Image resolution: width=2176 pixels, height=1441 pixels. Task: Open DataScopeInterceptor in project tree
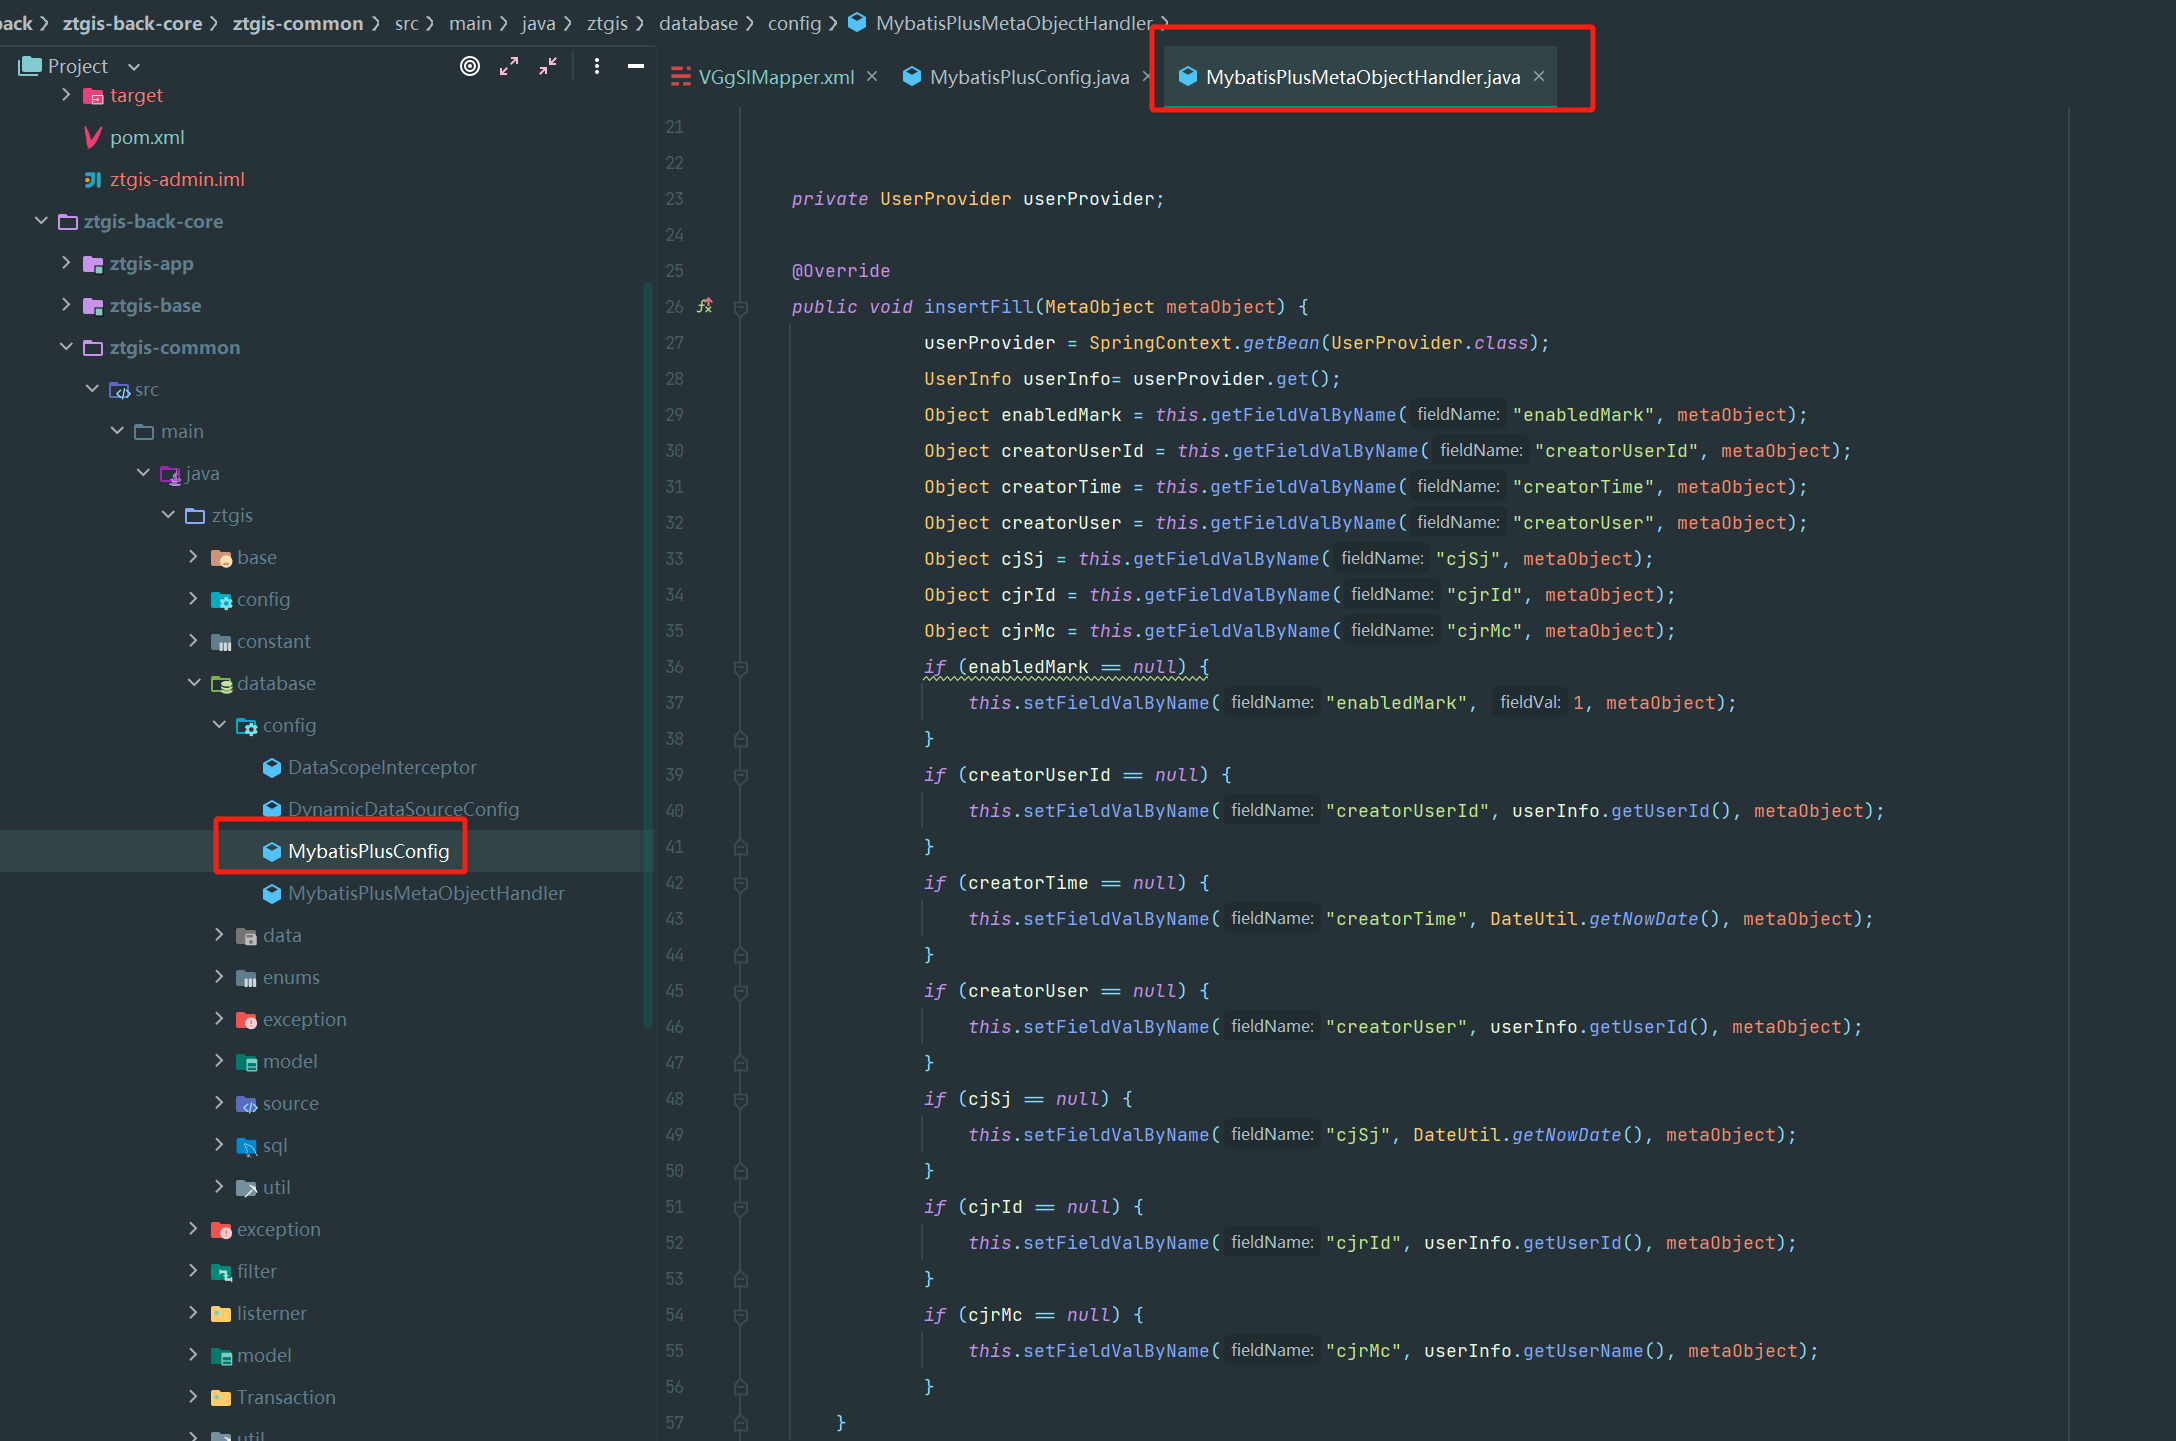(381, 767)
